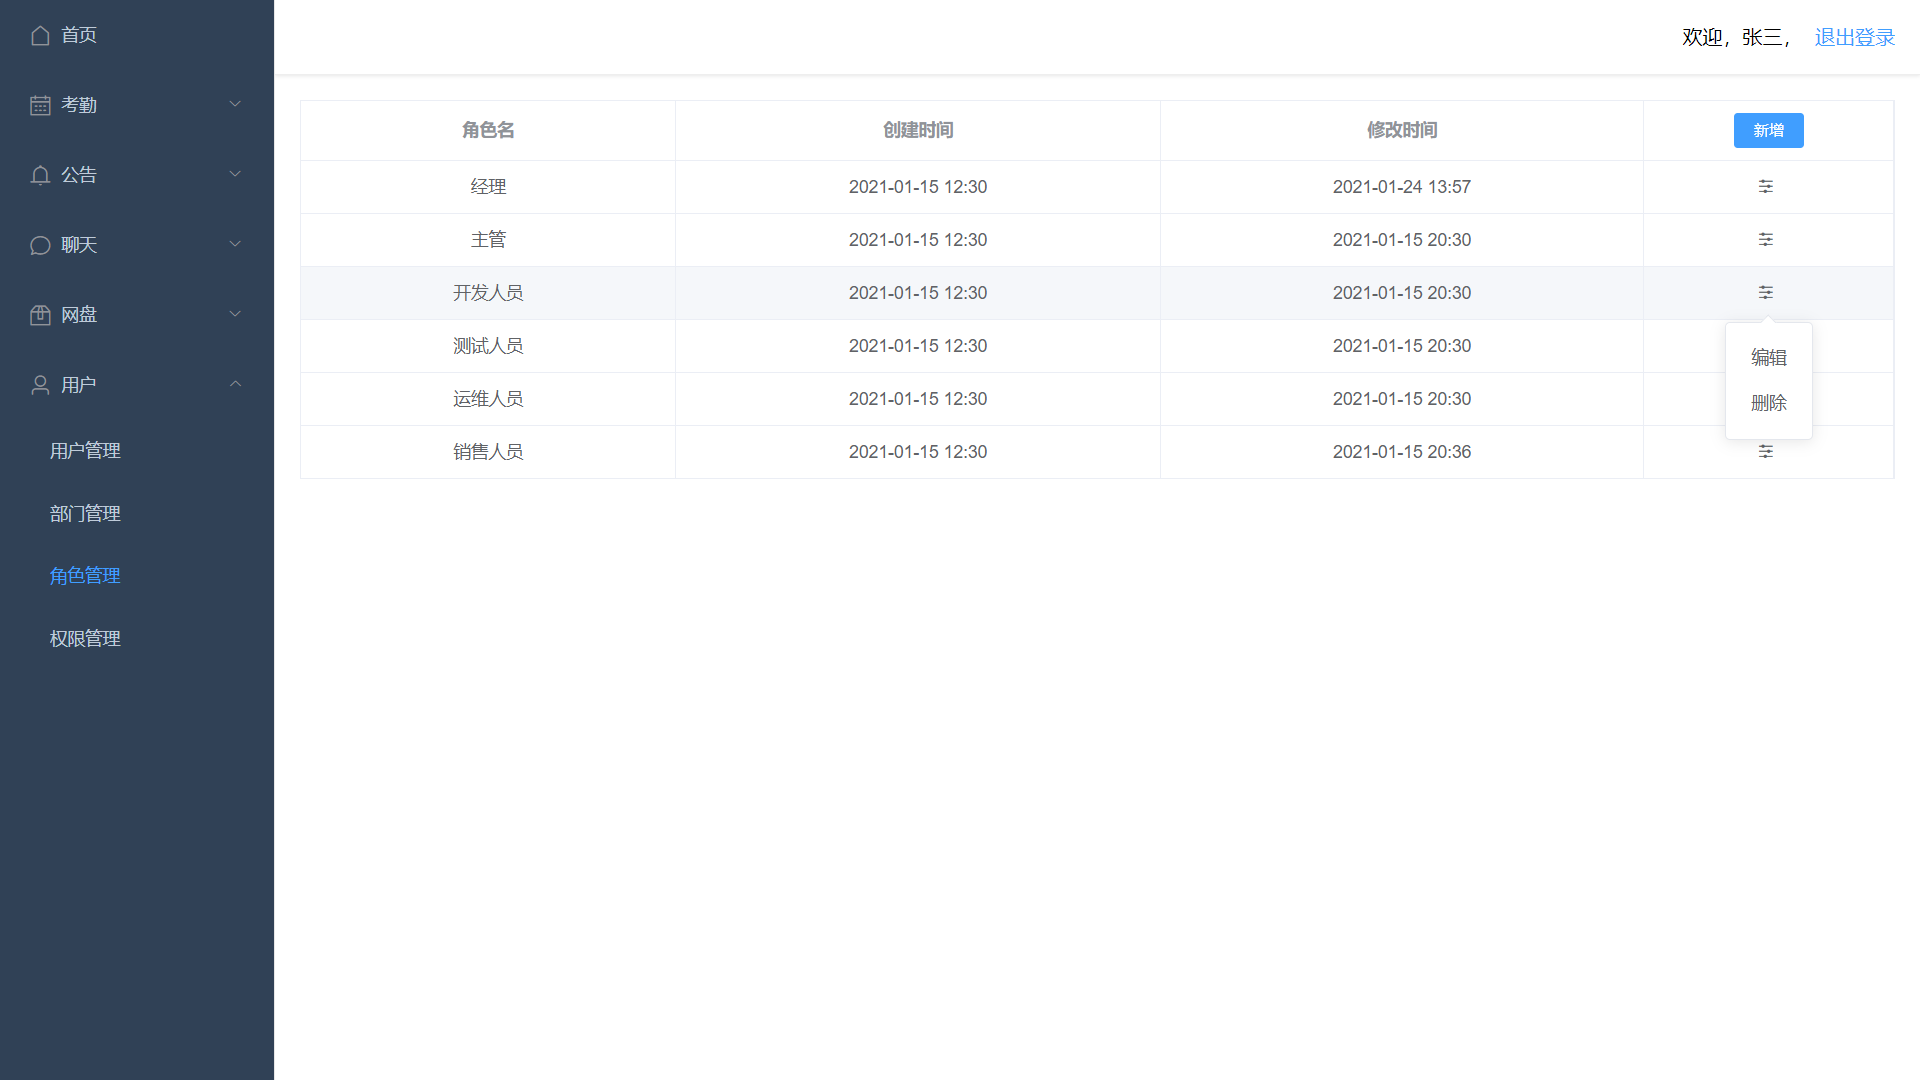Go to 权限管理 page
This screenshot has width=1920, height=1080.
pyautogui.click(x=85, y=639)
